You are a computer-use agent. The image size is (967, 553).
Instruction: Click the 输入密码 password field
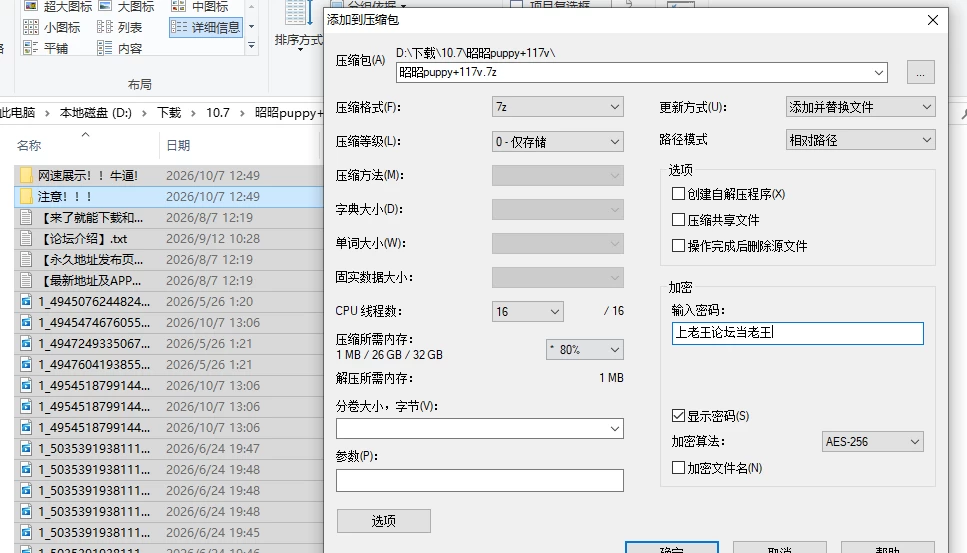(x=797, y=333)
